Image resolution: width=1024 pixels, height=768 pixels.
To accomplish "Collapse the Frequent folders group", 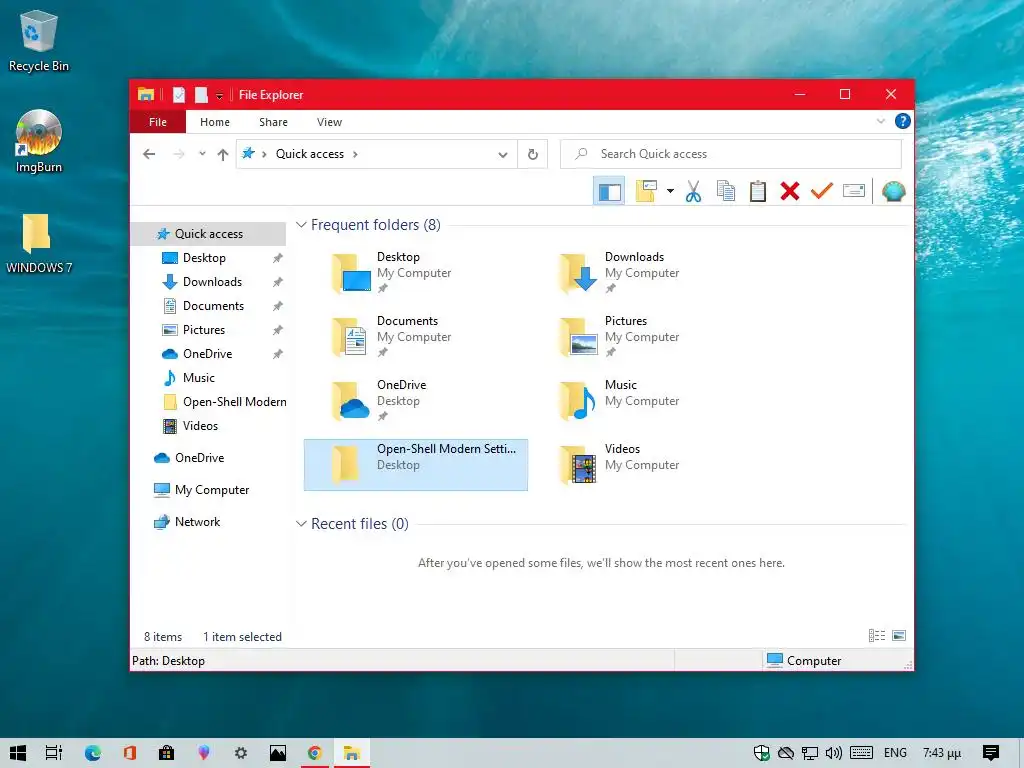I will coord(301,225).
